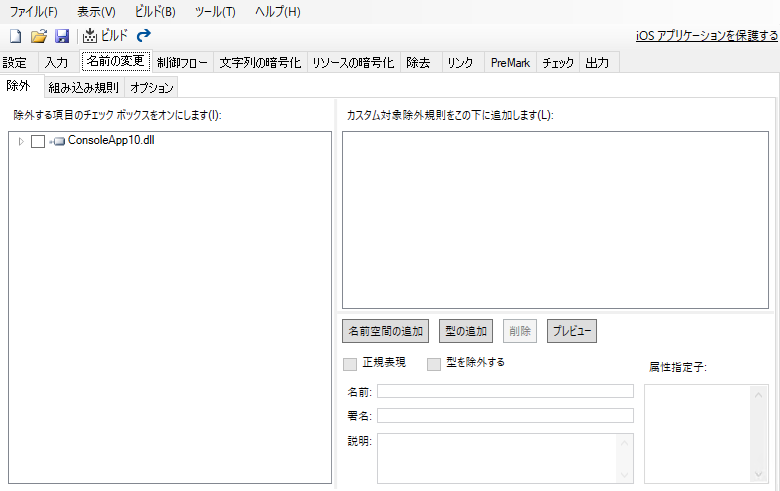Click the Save project floppy icon
This screenshot has height=491, width=780.
[x=62, y=36]
